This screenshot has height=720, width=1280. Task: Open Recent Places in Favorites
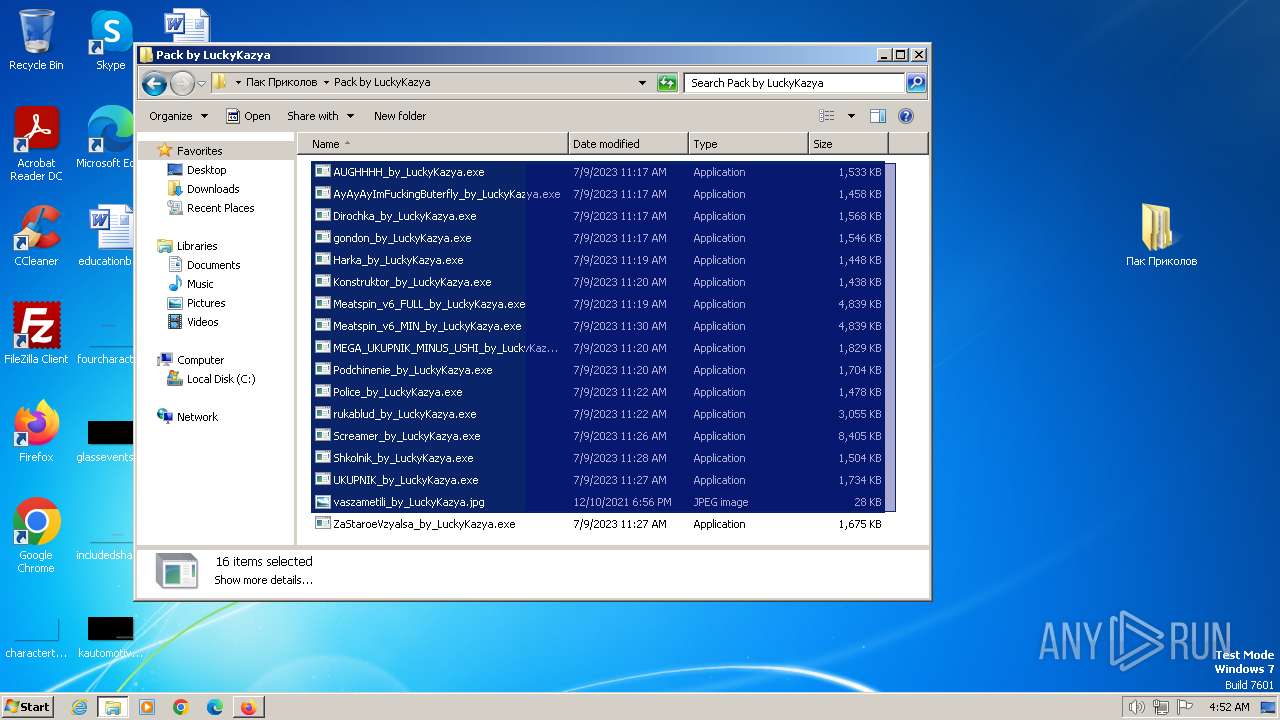click(220, 208)
